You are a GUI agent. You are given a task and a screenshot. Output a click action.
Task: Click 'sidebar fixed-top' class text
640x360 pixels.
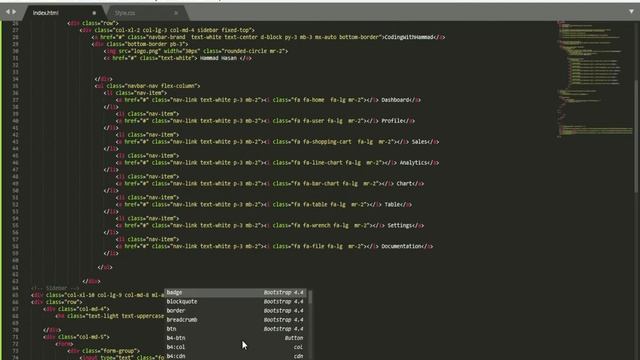[225, 30]
